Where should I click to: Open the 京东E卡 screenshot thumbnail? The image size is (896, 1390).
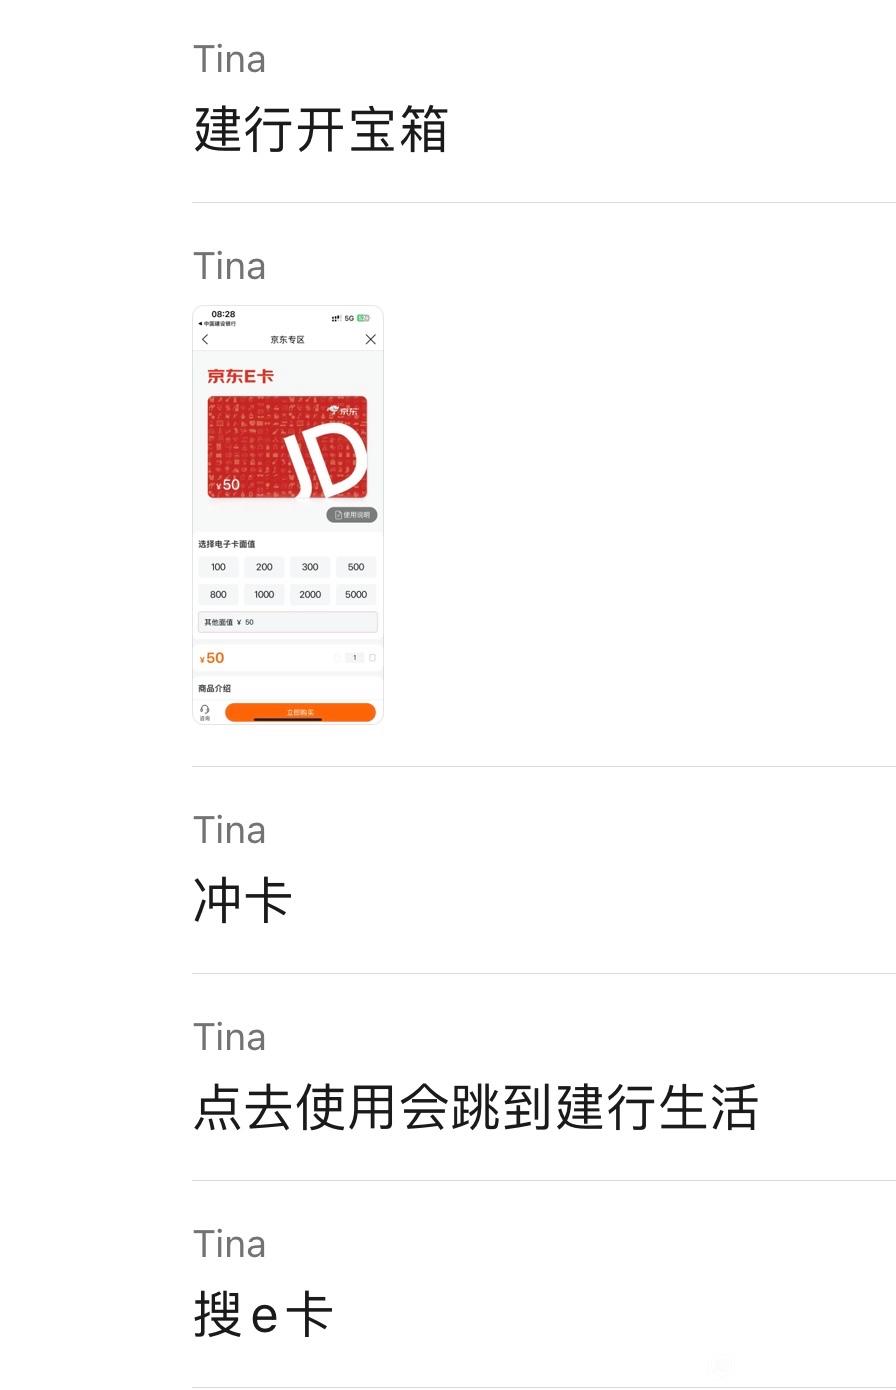tap(288, 515)
